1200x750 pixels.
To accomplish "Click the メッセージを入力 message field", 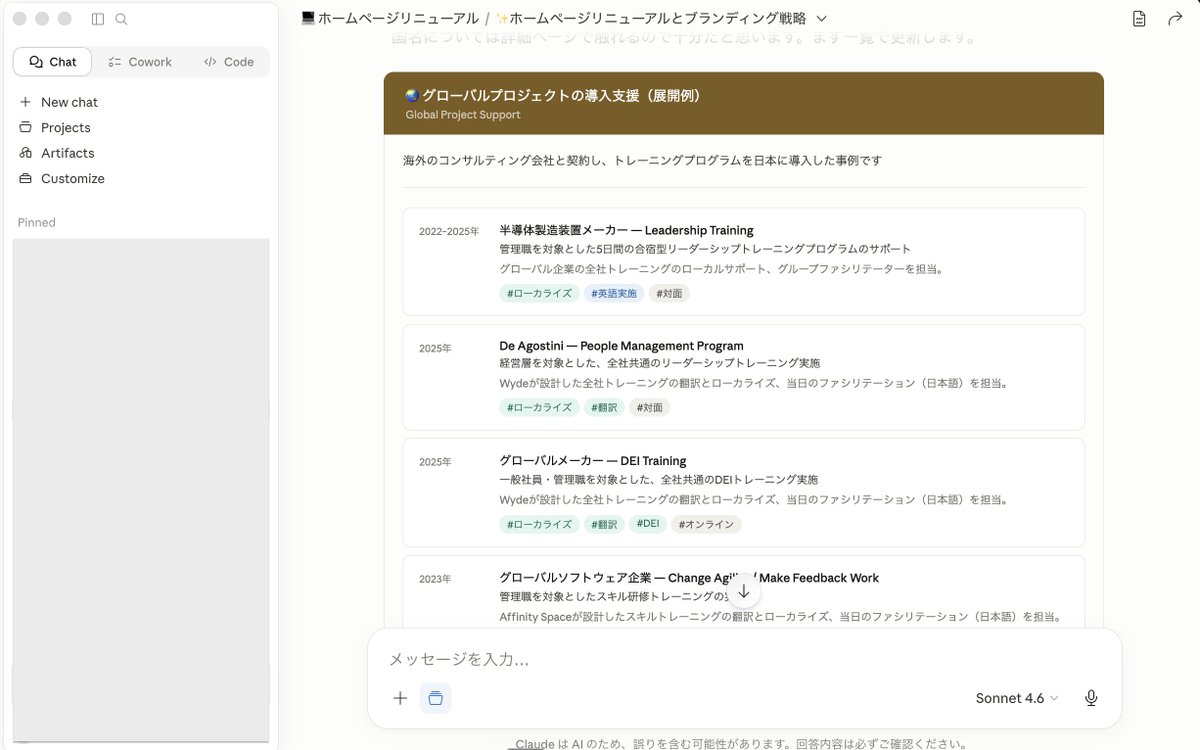I will (744, 659).
